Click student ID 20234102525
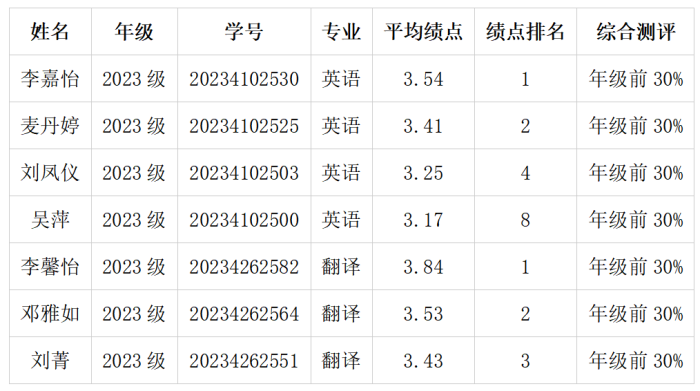This screenshot has width=700, height=391. click(x=244, y=126)
